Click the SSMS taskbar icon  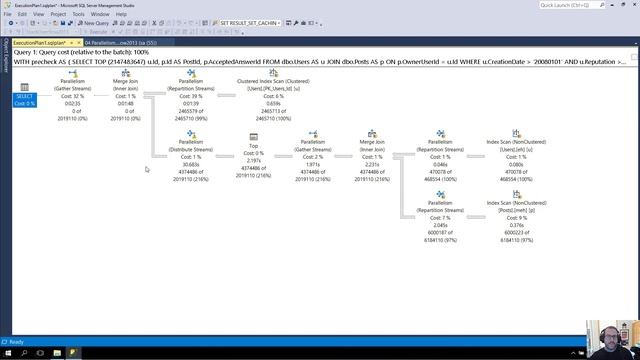[x=73, y=353]
